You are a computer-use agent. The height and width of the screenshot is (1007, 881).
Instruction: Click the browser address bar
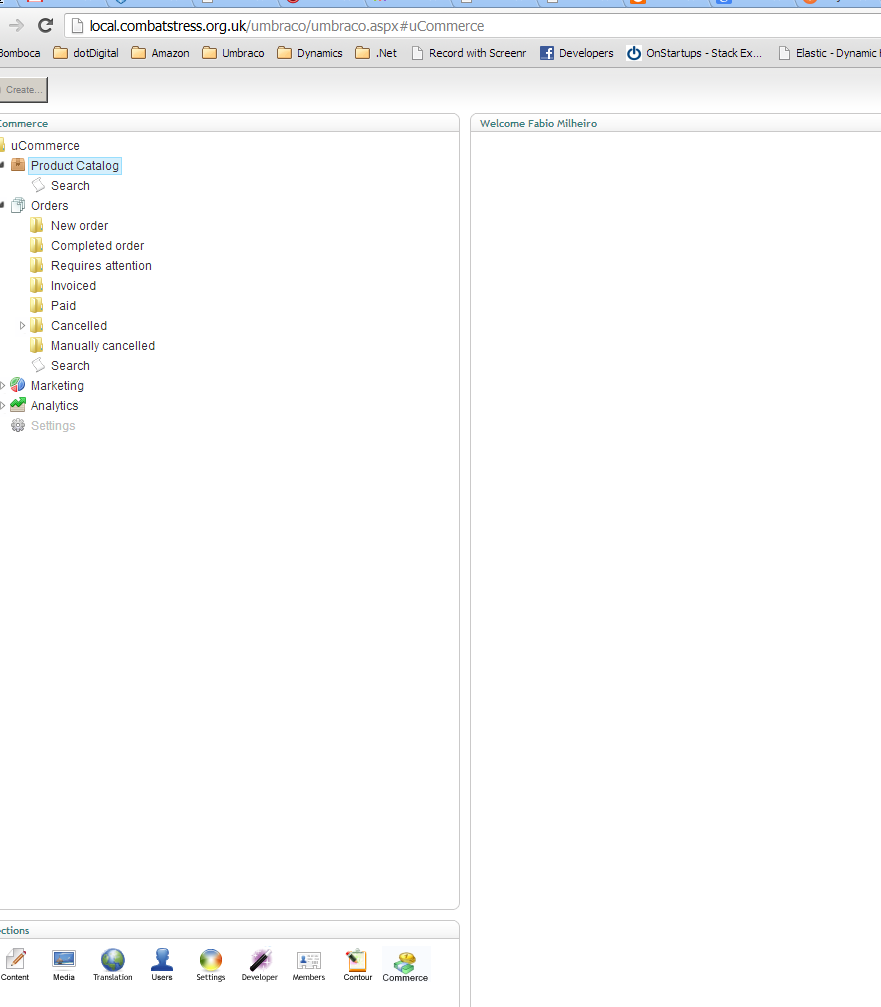coord(475,26)
